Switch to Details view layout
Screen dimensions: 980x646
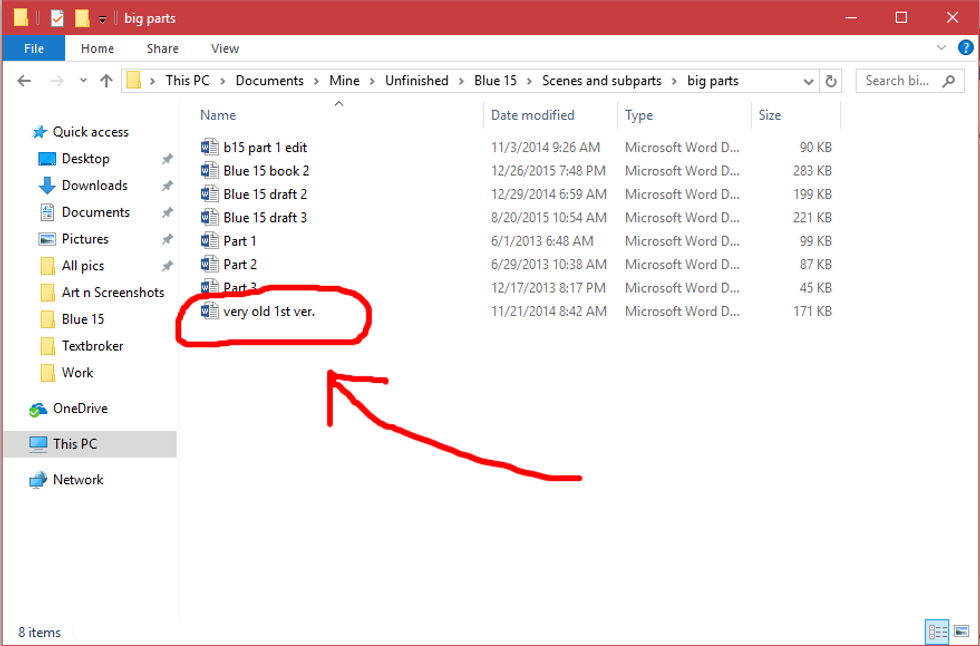click(937, 631)
